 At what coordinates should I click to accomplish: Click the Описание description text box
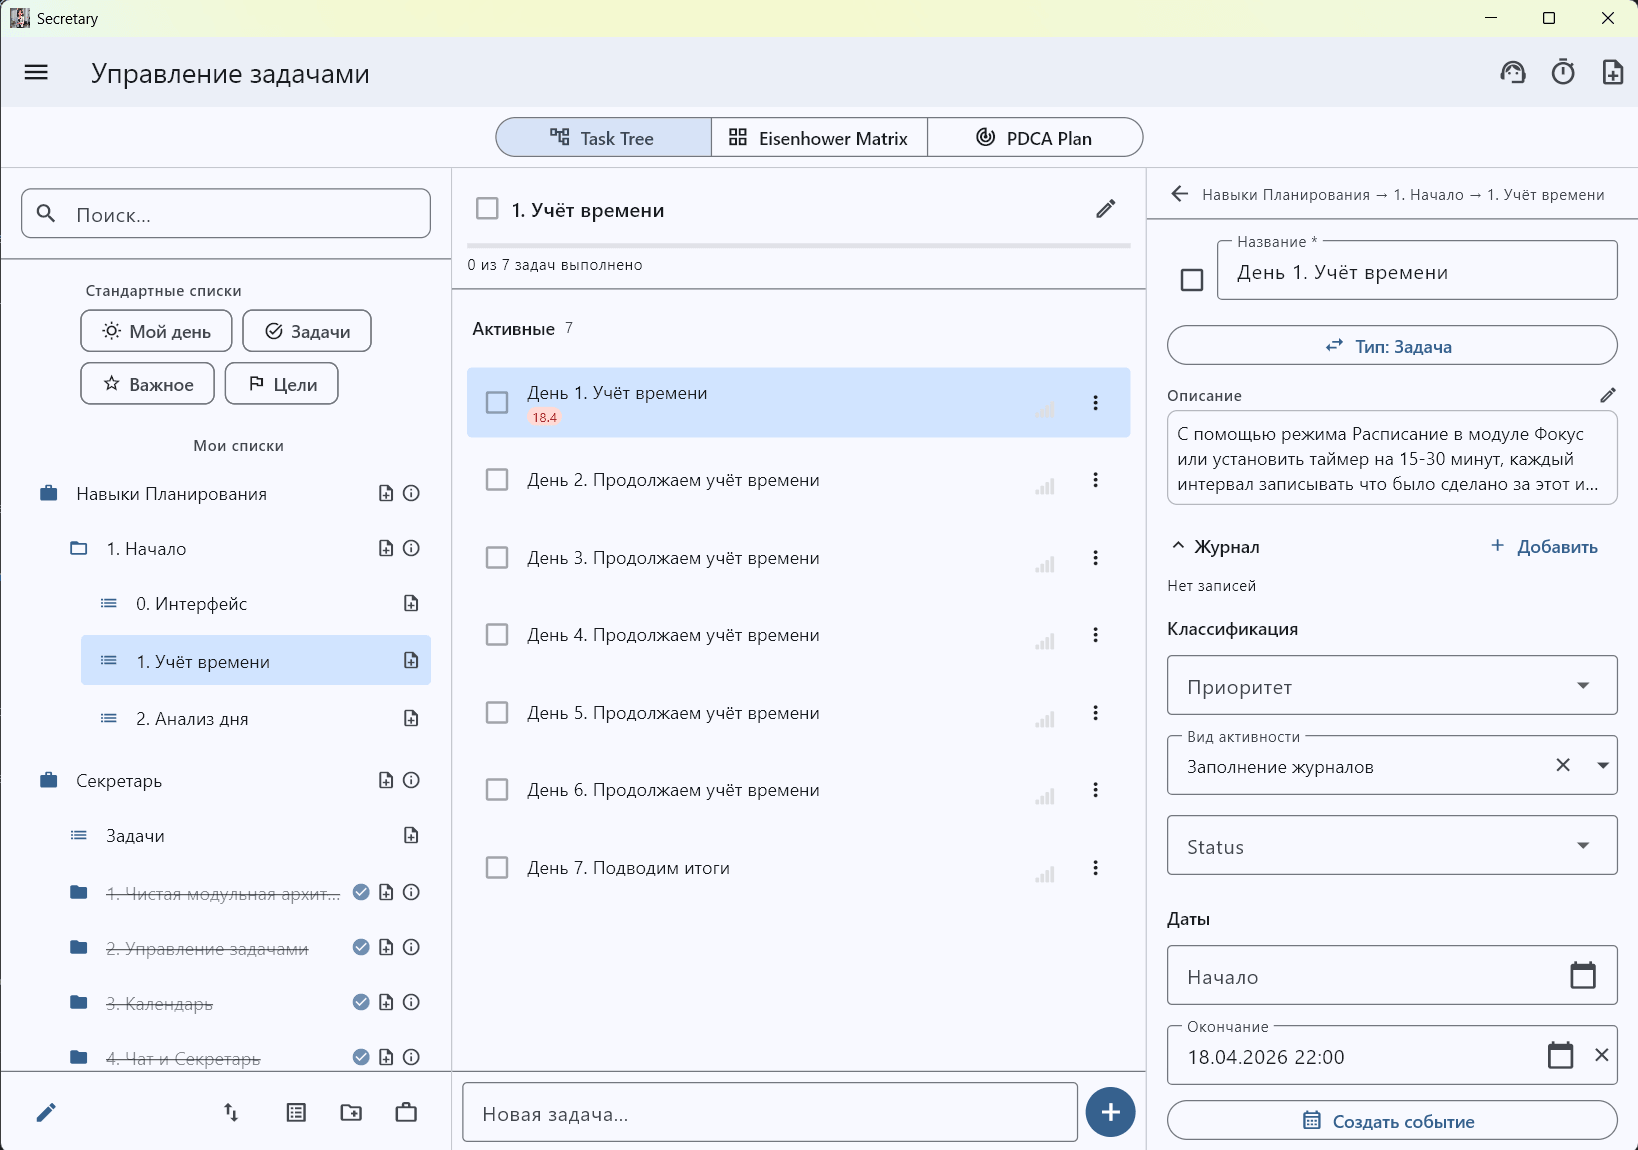(1392, 459)
